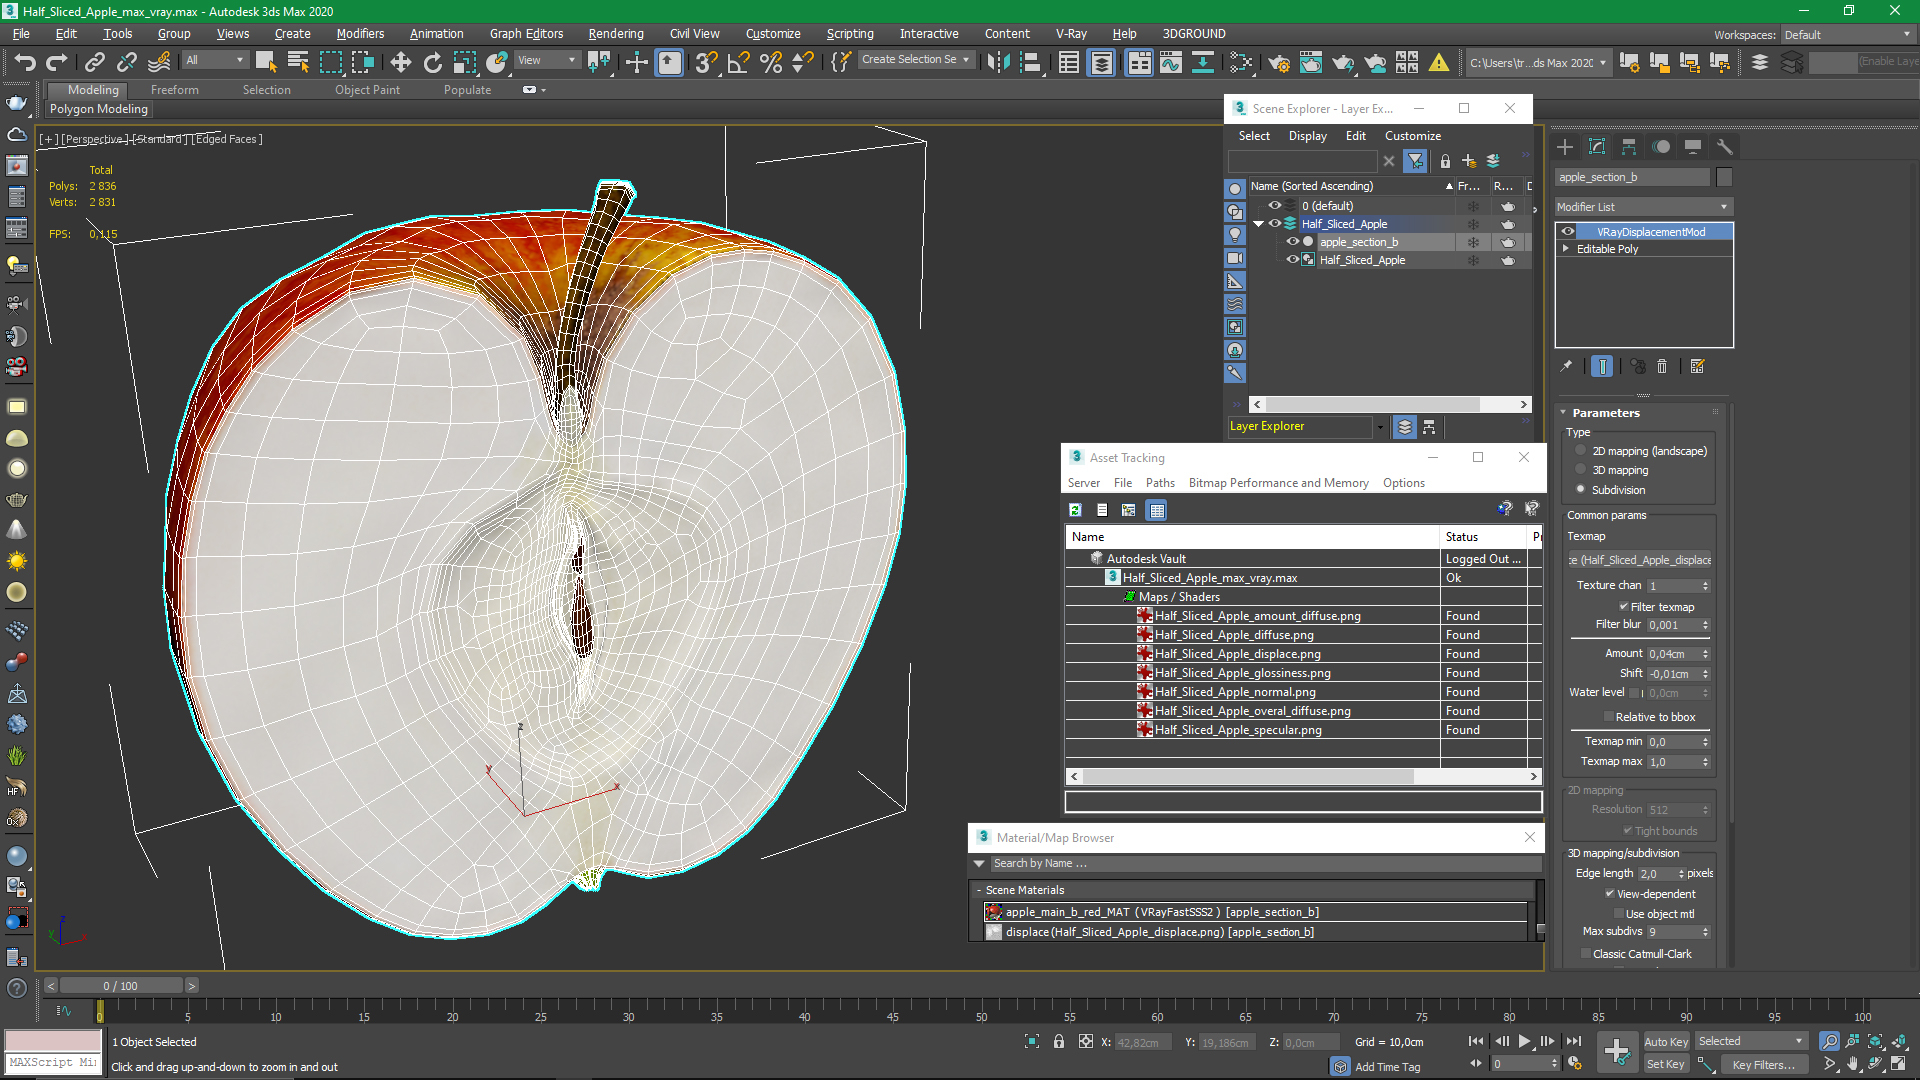Open the Rendering menu
The height and width of the screenshot is (1080, 1920).
[615, 34]
